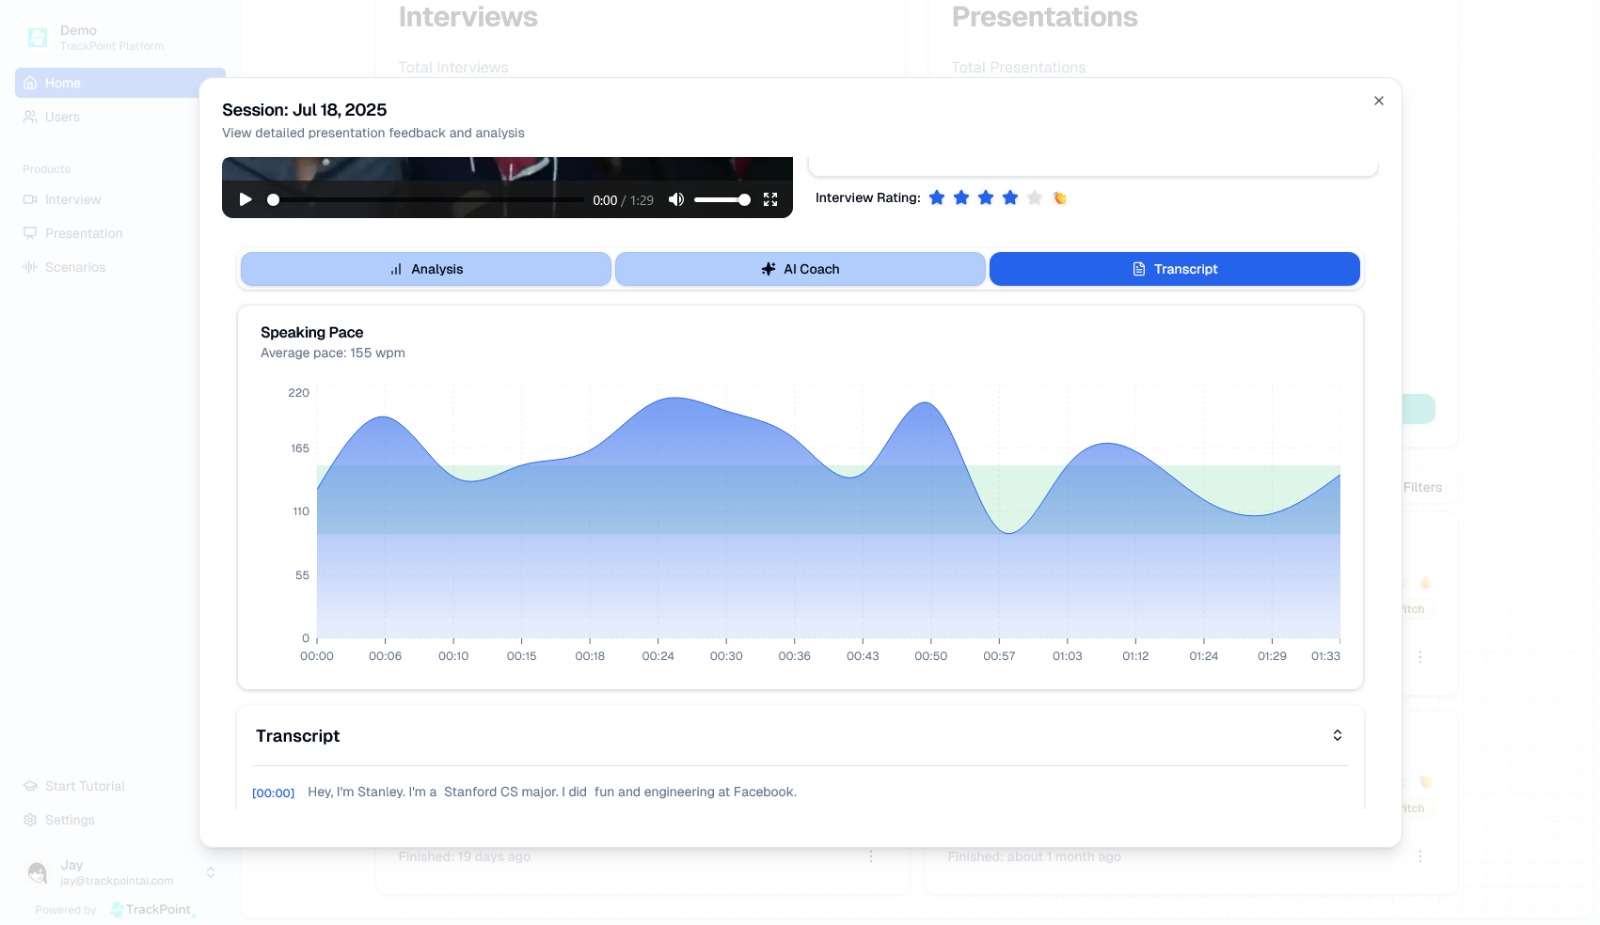Jump to the [00:00] transcript timestamp
The width and height of the screenshot is (1600, 925).
pyautogui.click(x=273, y=793)
